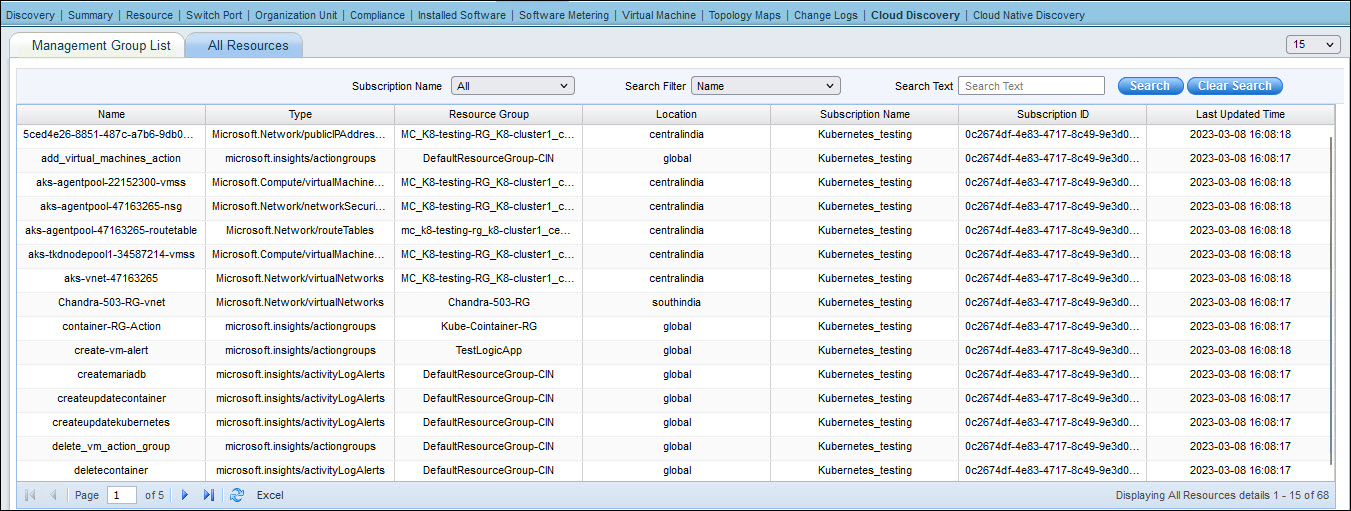This screenshot has width=1351, height=511.
Task: Open the page size dropdown showing 15
Action: (x=1314, y=44)
